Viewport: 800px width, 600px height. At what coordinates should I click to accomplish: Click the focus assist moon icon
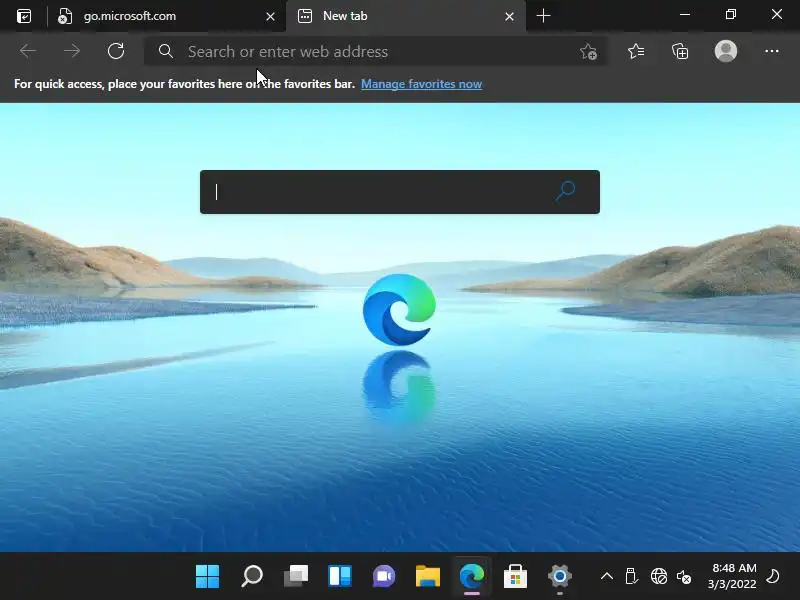point(773,576)
